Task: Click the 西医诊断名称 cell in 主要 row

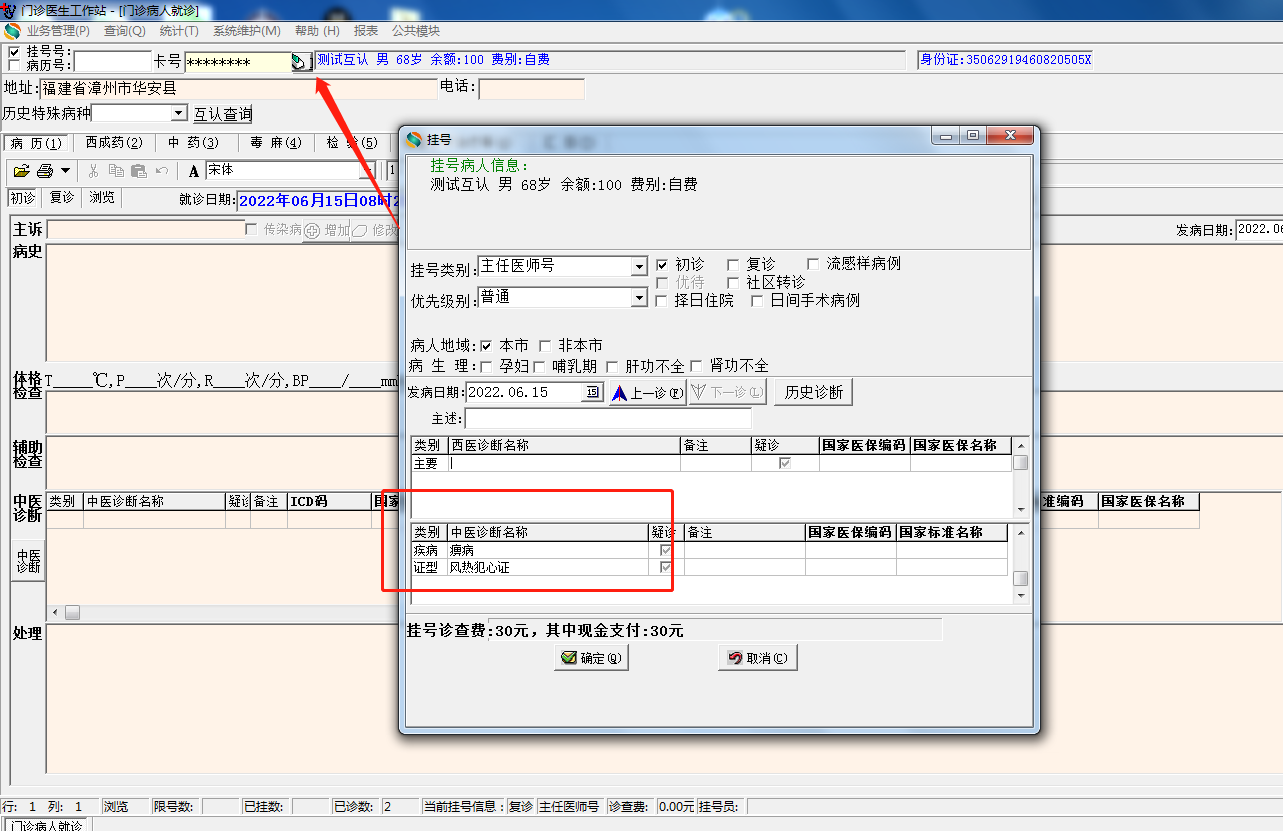Action: coord(563,463)
